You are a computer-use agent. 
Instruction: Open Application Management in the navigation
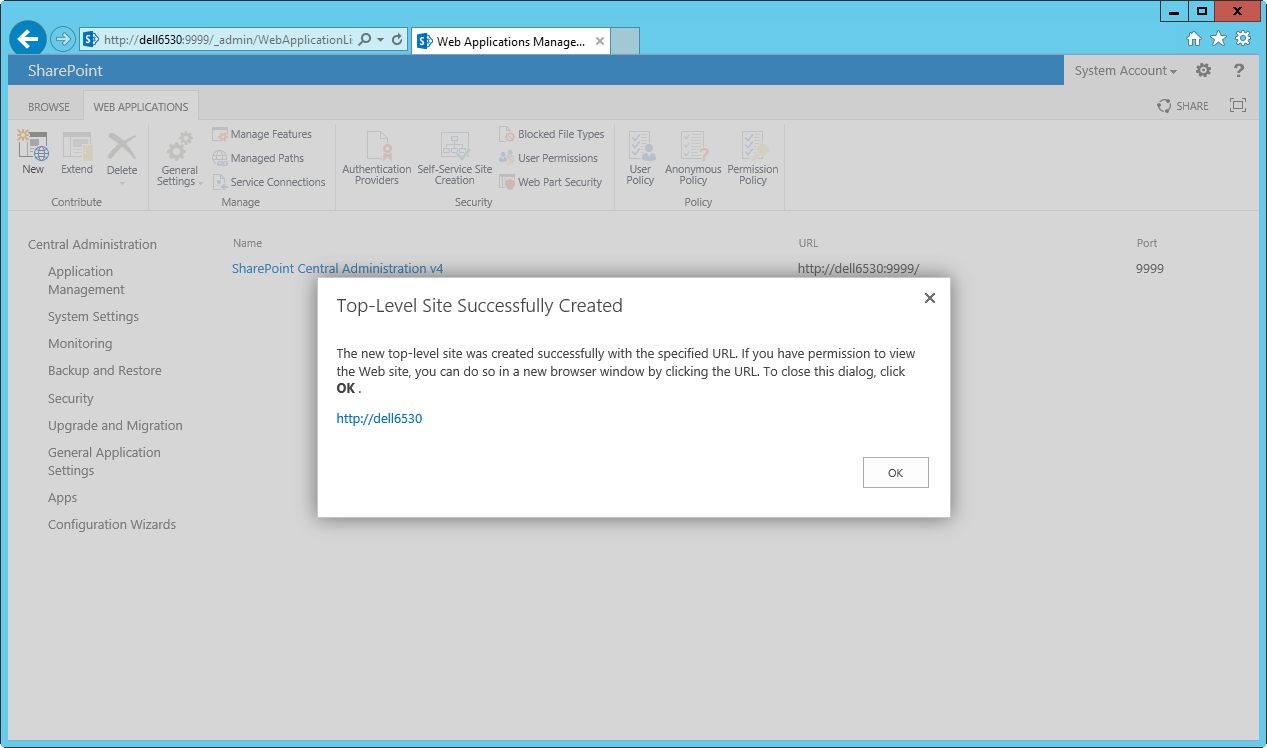click(x=86, y=280)
